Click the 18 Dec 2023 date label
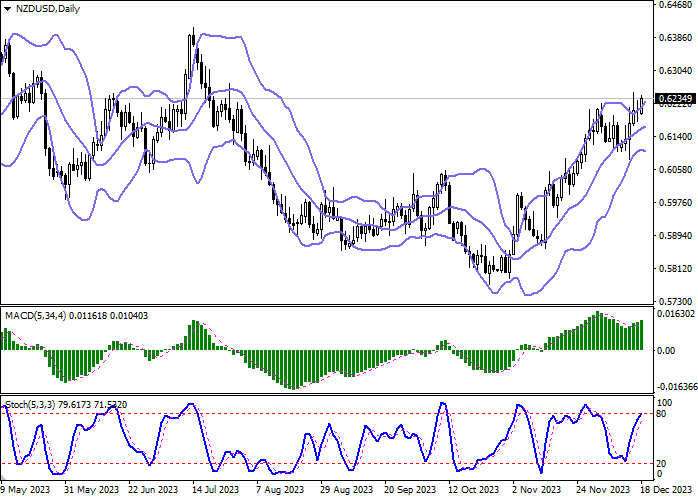This screenshot has width=698, height=500. [666, 490]
